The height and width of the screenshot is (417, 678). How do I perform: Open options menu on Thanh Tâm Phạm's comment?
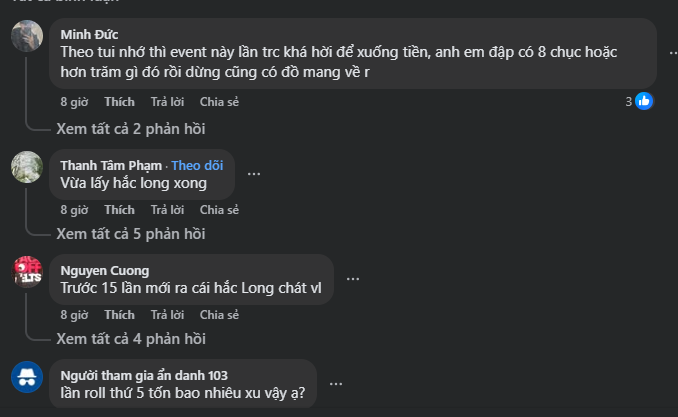(x=254, y=173)
